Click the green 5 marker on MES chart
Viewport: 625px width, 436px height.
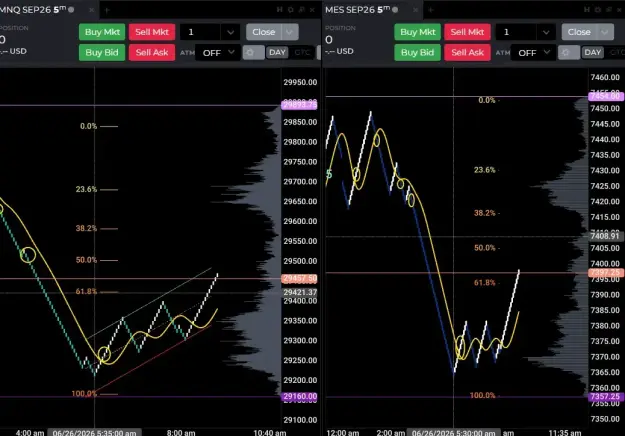click(x=329, y=174)
